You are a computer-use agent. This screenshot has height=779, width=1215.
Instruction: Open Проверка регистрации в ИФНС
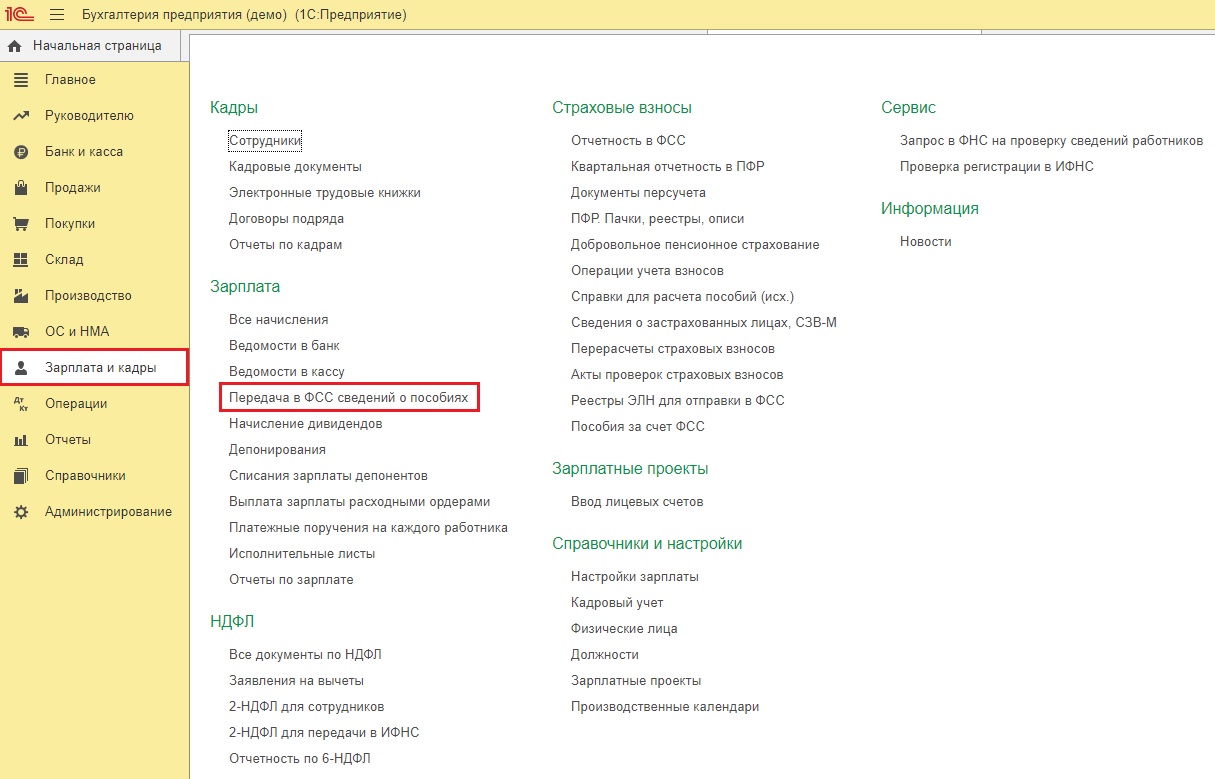coord(996,167)
